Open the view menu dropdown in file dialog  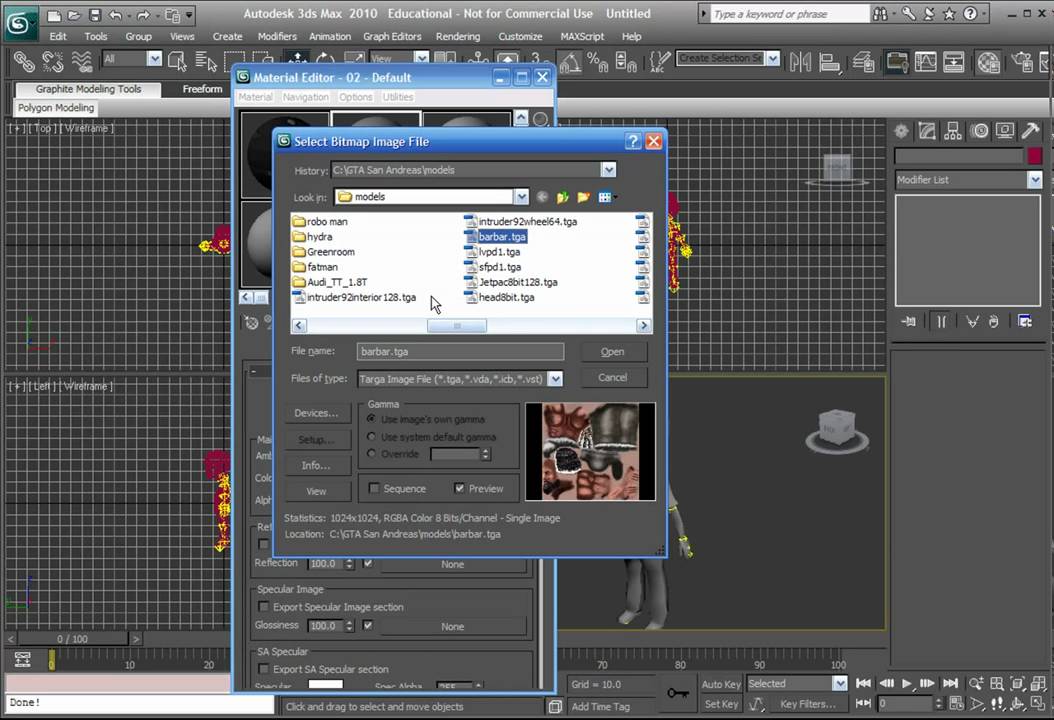[x=607, y=197]
